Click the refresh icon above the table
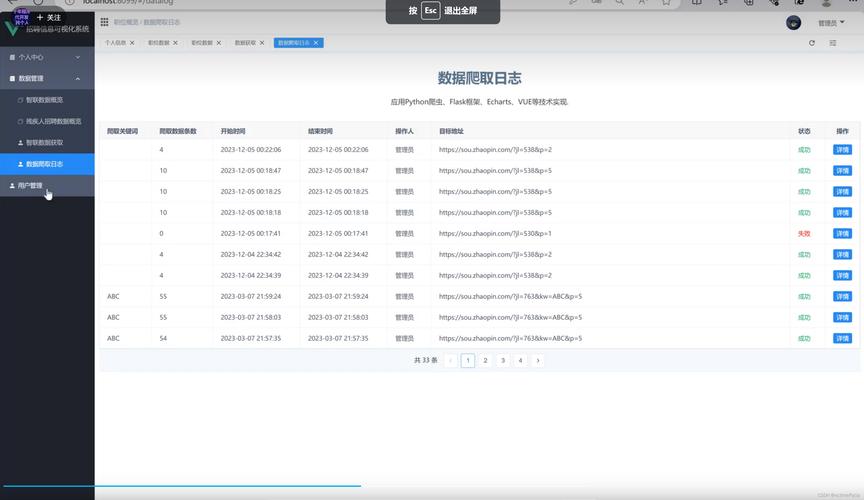Viewport: 864px width, 500px height. coord(811,43)
